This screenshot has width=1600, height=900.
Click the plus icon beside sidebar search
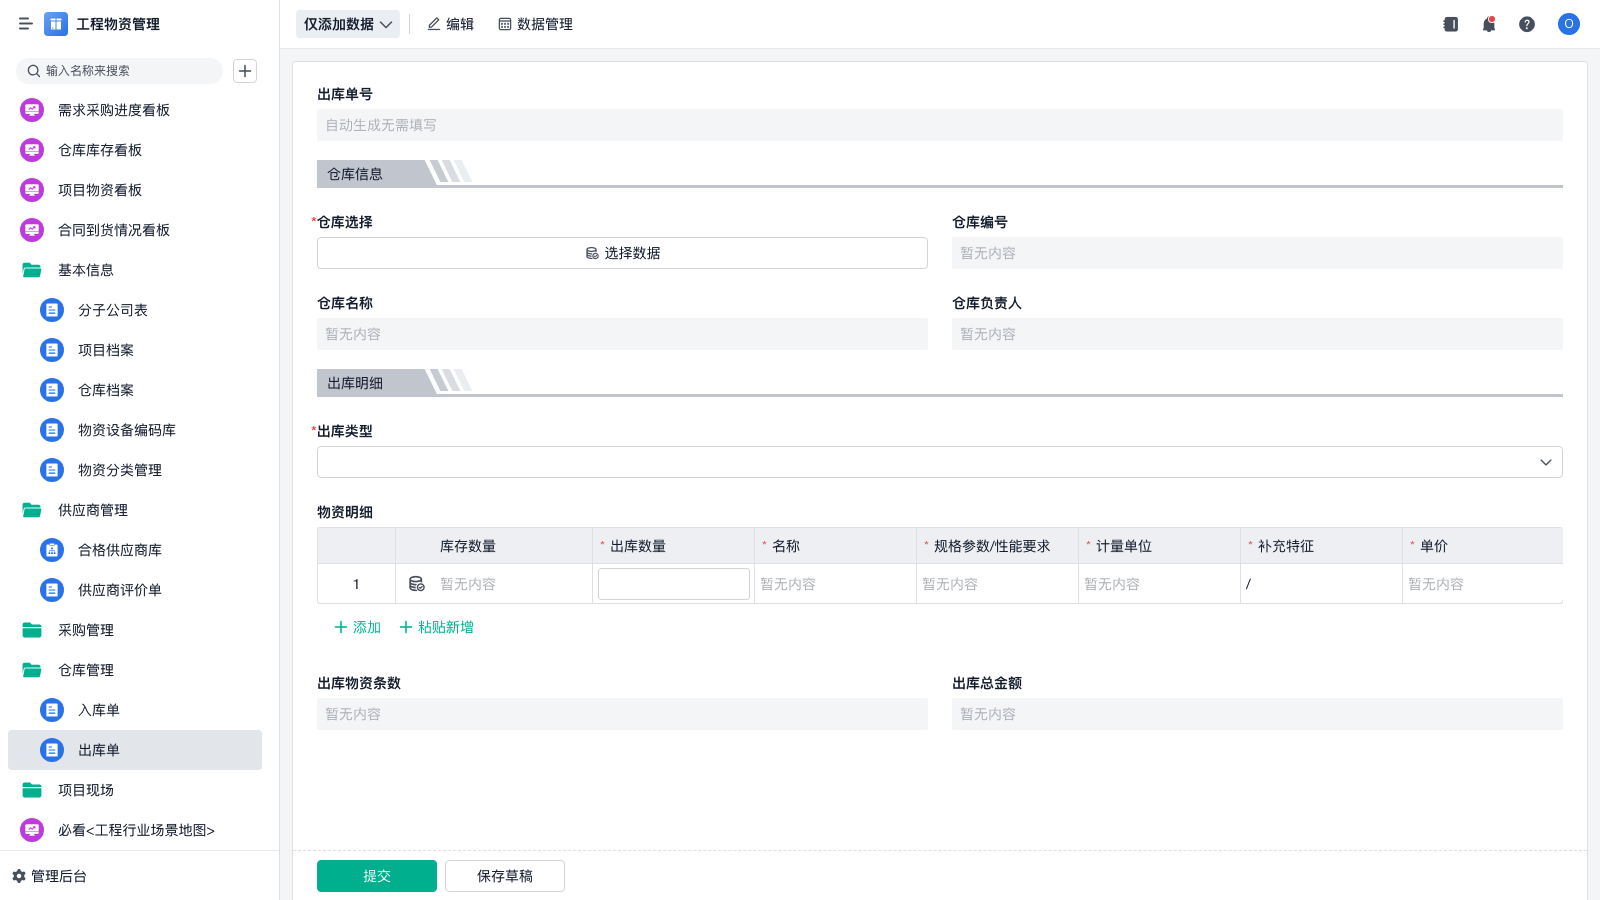click(x=245, y=71)
